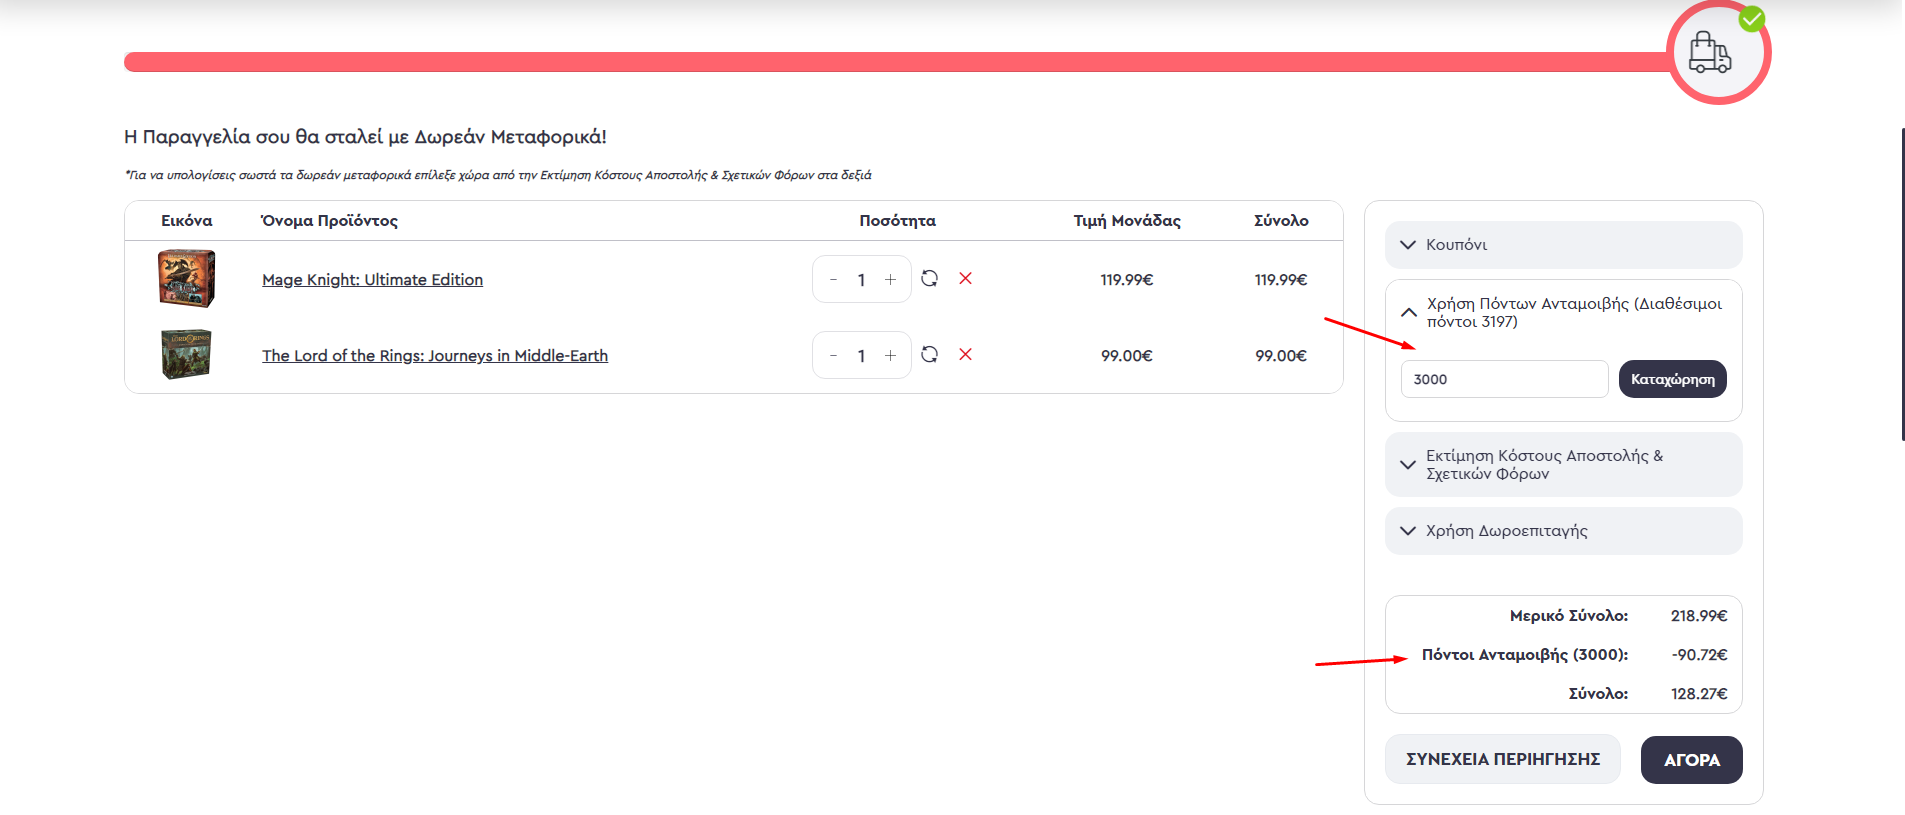Expand the Χρήση Δωροεπιταγής section
The height and width of the screenshot is (815, 1905).
[1562, 531]
